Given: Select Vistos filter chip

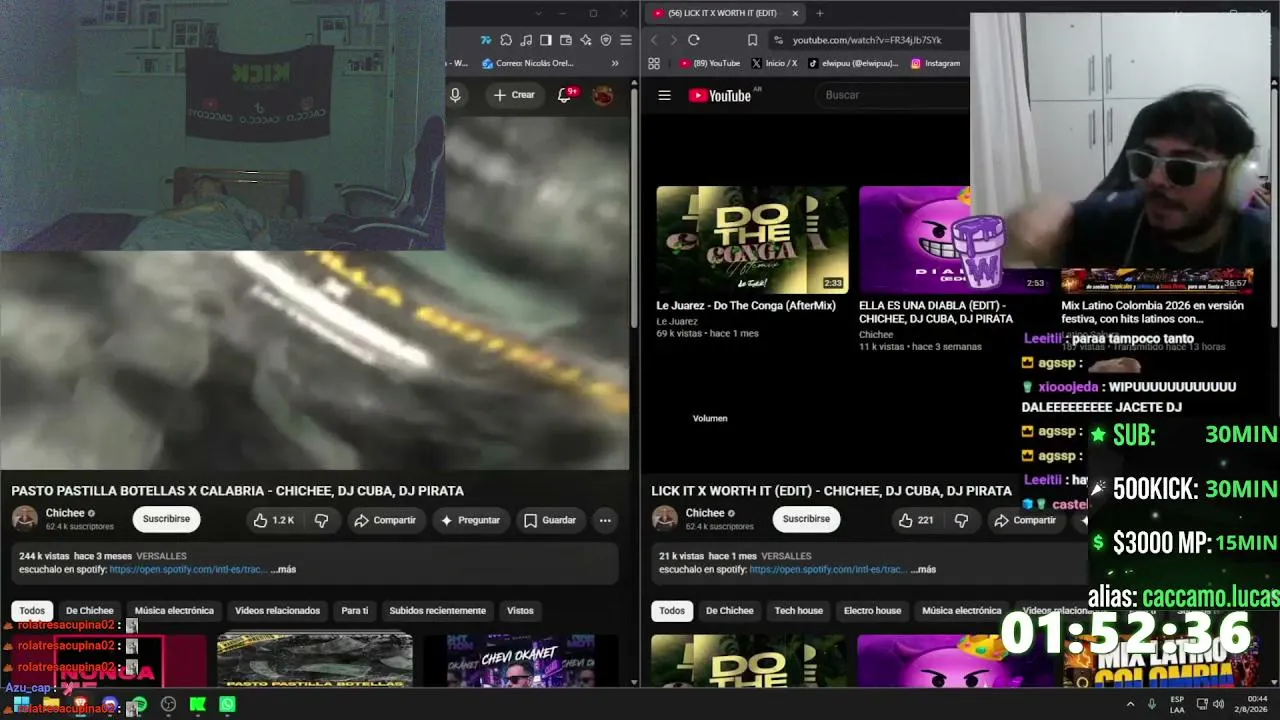Looking at the screenshot, I should pos(520,611).
